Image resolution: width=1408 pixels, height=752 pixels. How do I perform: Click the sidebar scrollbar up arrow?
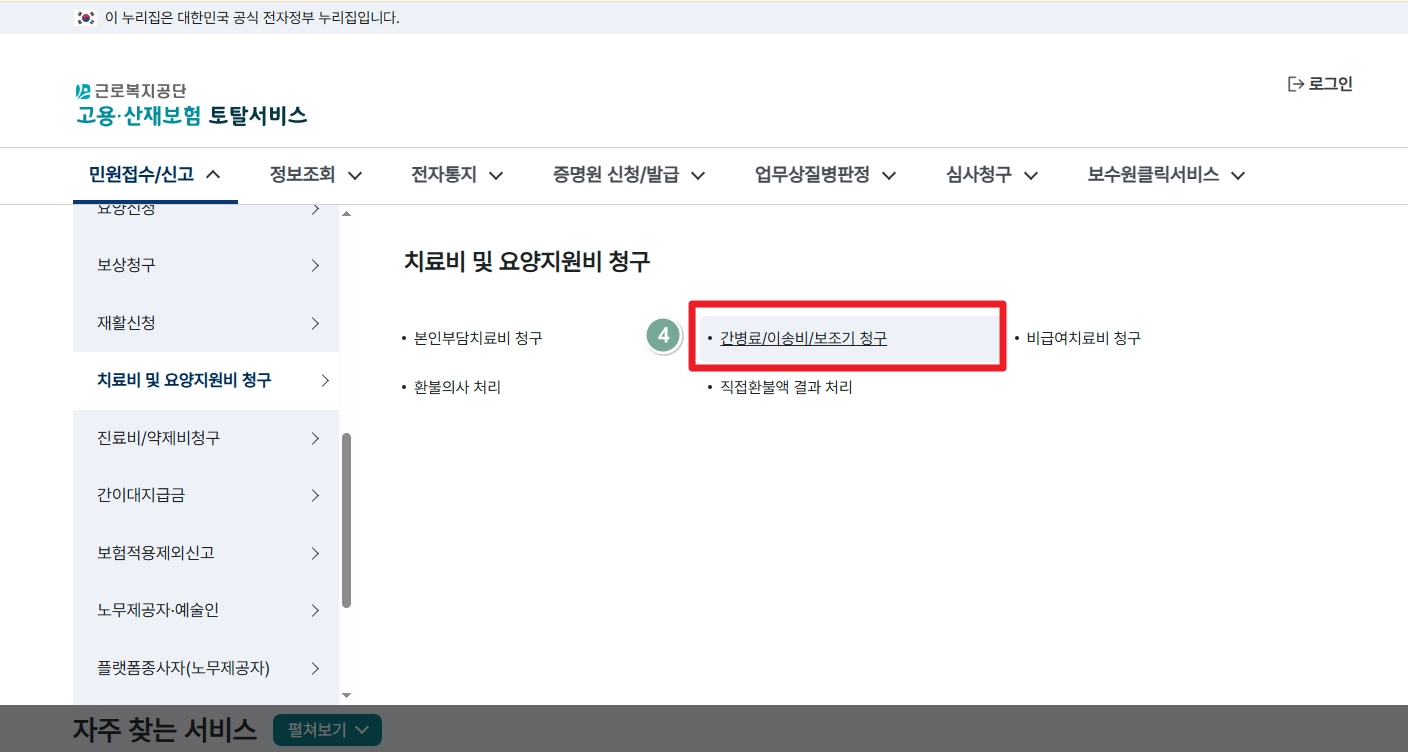(347, 211)
